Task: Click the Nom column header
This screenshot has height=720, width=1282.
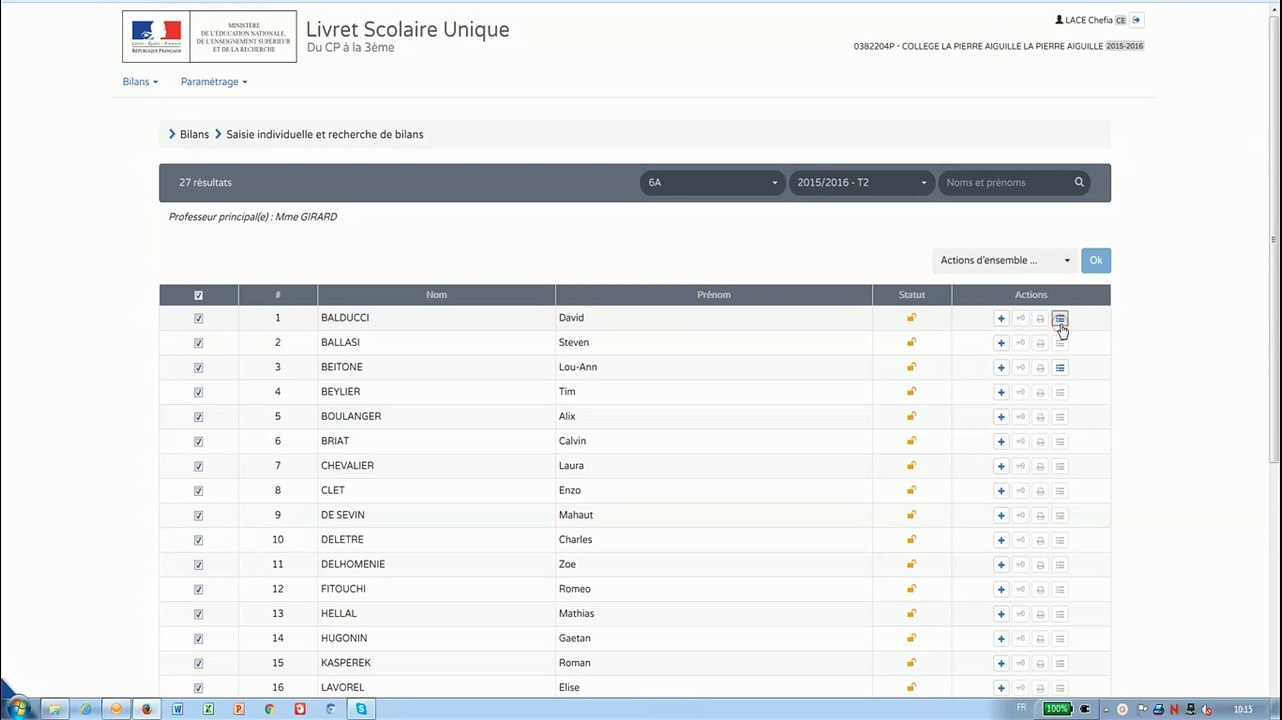Action: coord(436,295)
